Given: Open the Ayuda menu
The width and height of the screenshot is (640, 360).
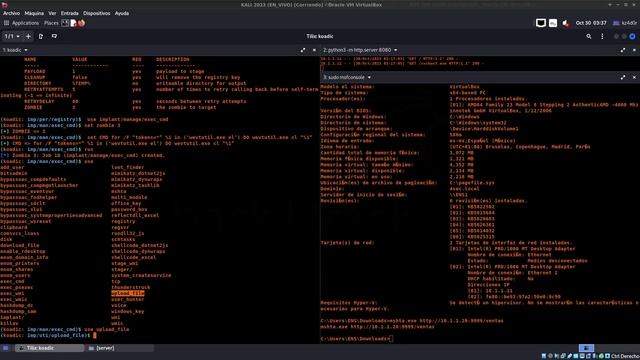Looking at the screenshot, I should (x=122, y=13).
